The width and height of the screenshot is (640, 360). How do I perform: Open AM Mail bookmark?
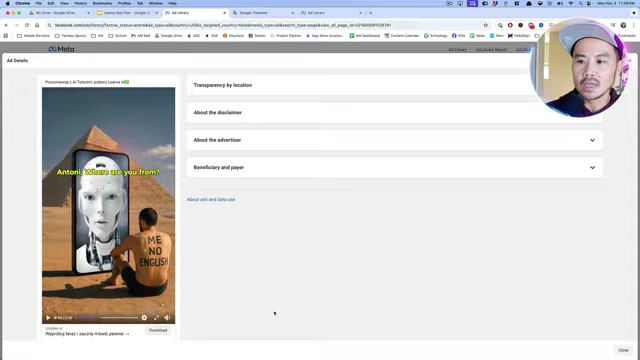pos(141,36)
